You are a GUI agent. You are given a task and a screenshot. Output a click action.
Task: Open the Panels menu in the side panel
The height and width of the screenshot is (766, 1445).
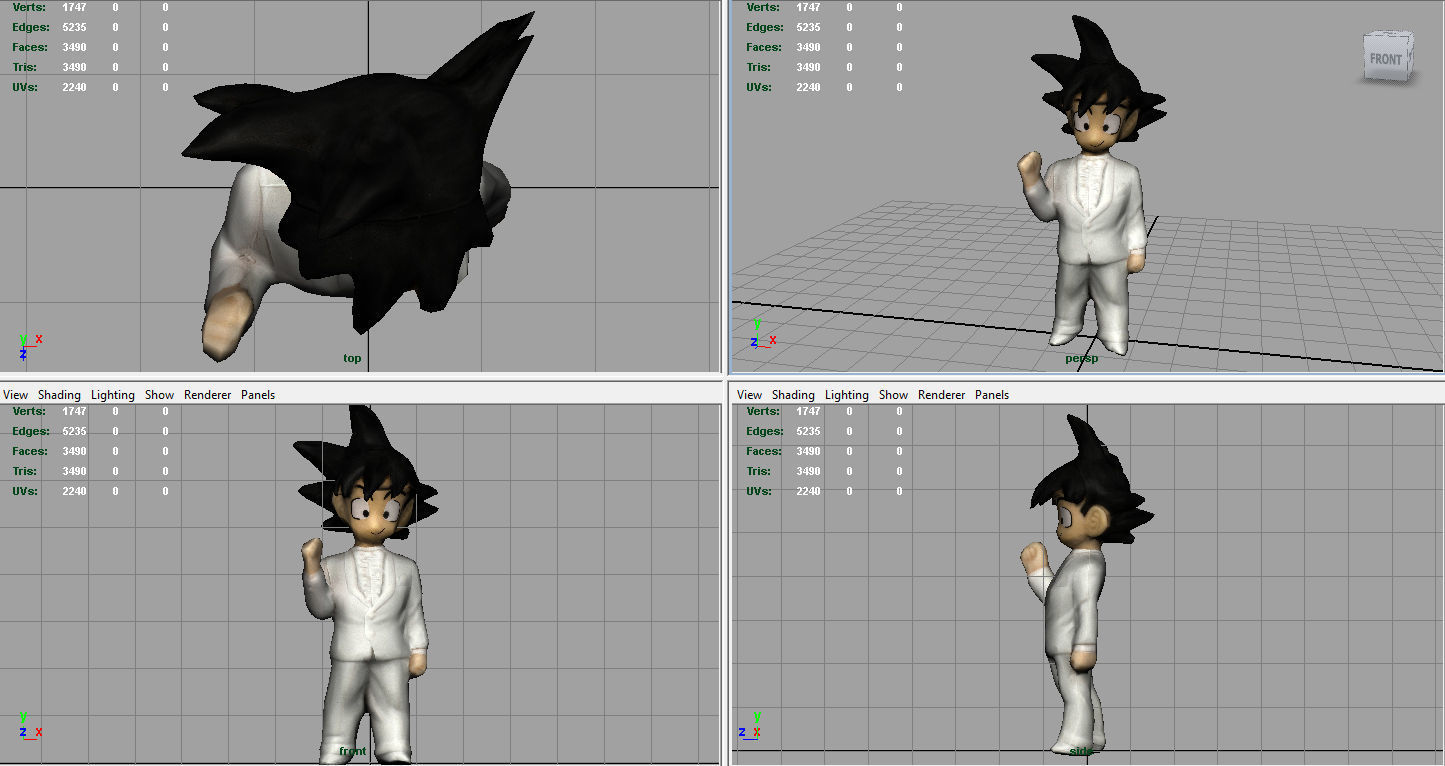click(992, 395)
